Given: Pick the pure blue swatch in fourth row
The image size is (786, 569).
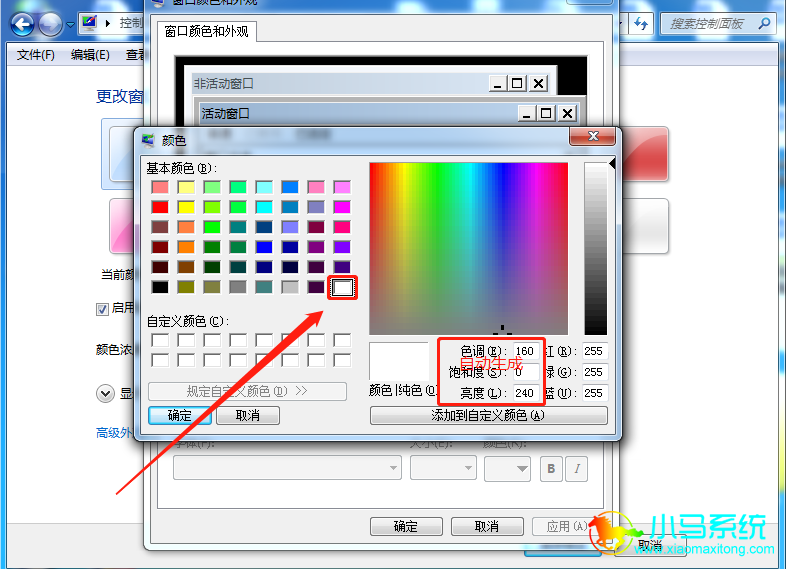Looking at the screenshot, I should tap(264, 247).
